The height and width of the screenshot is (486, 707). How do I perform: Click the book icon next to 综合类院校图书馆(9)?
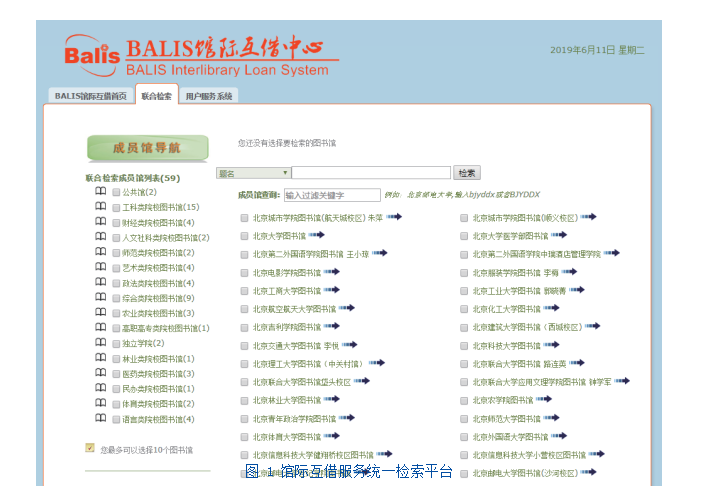pyautogui.click(x=101, y=297)
